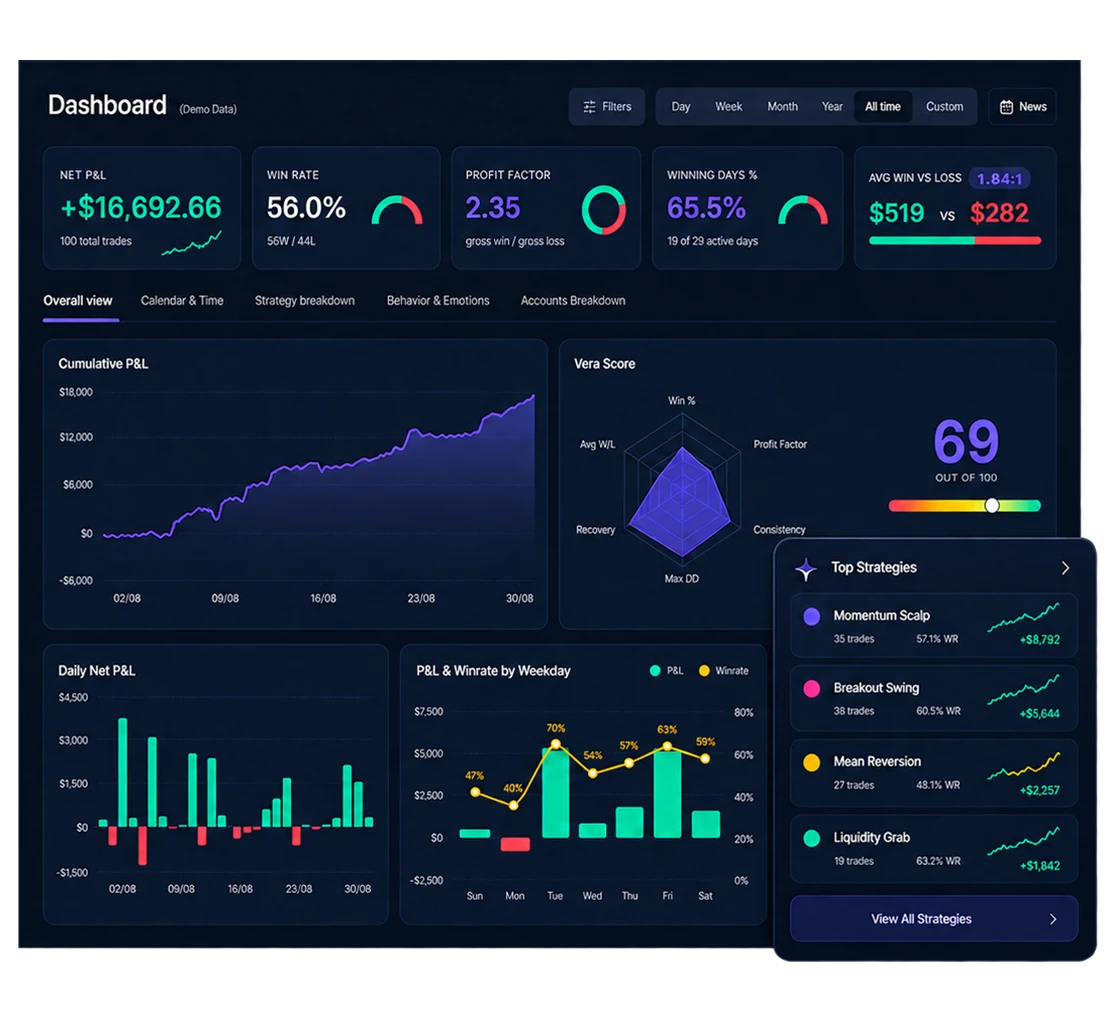1113x1025 pixels.
Task: Toggle the Winrate legend item
Action: (723, 671)
